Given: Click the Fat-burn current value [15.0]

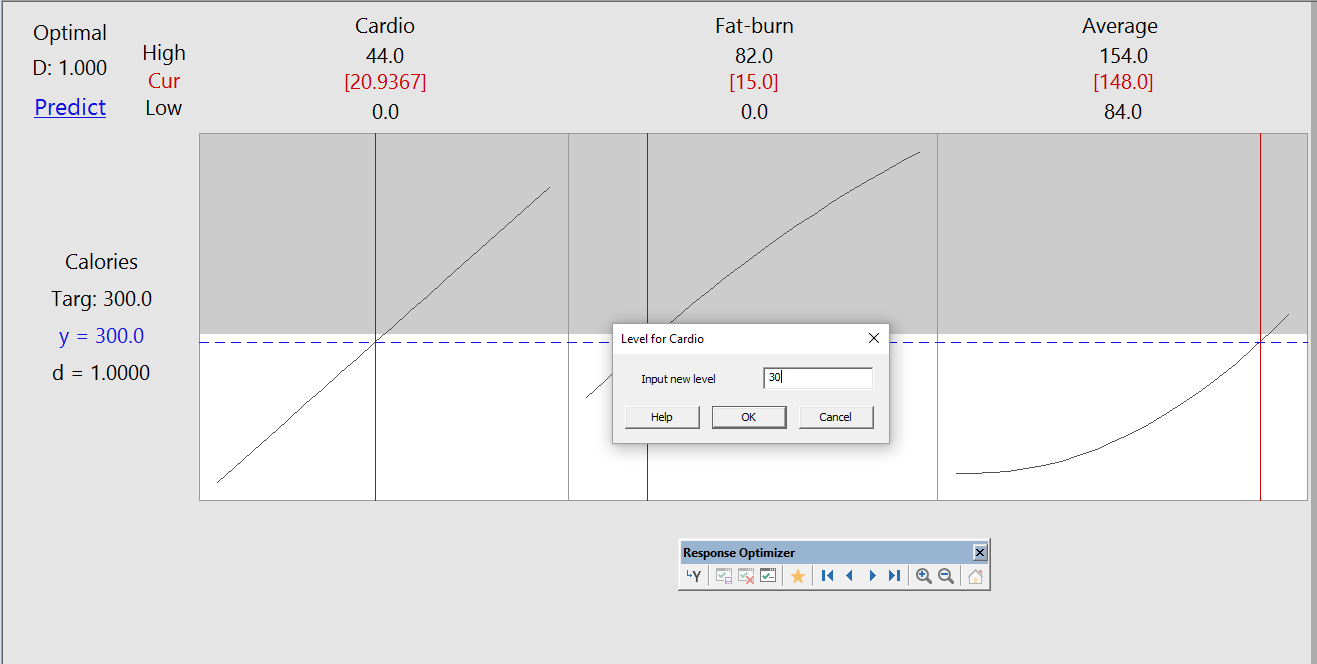Looking at the screenshot, I should point(754,82).
